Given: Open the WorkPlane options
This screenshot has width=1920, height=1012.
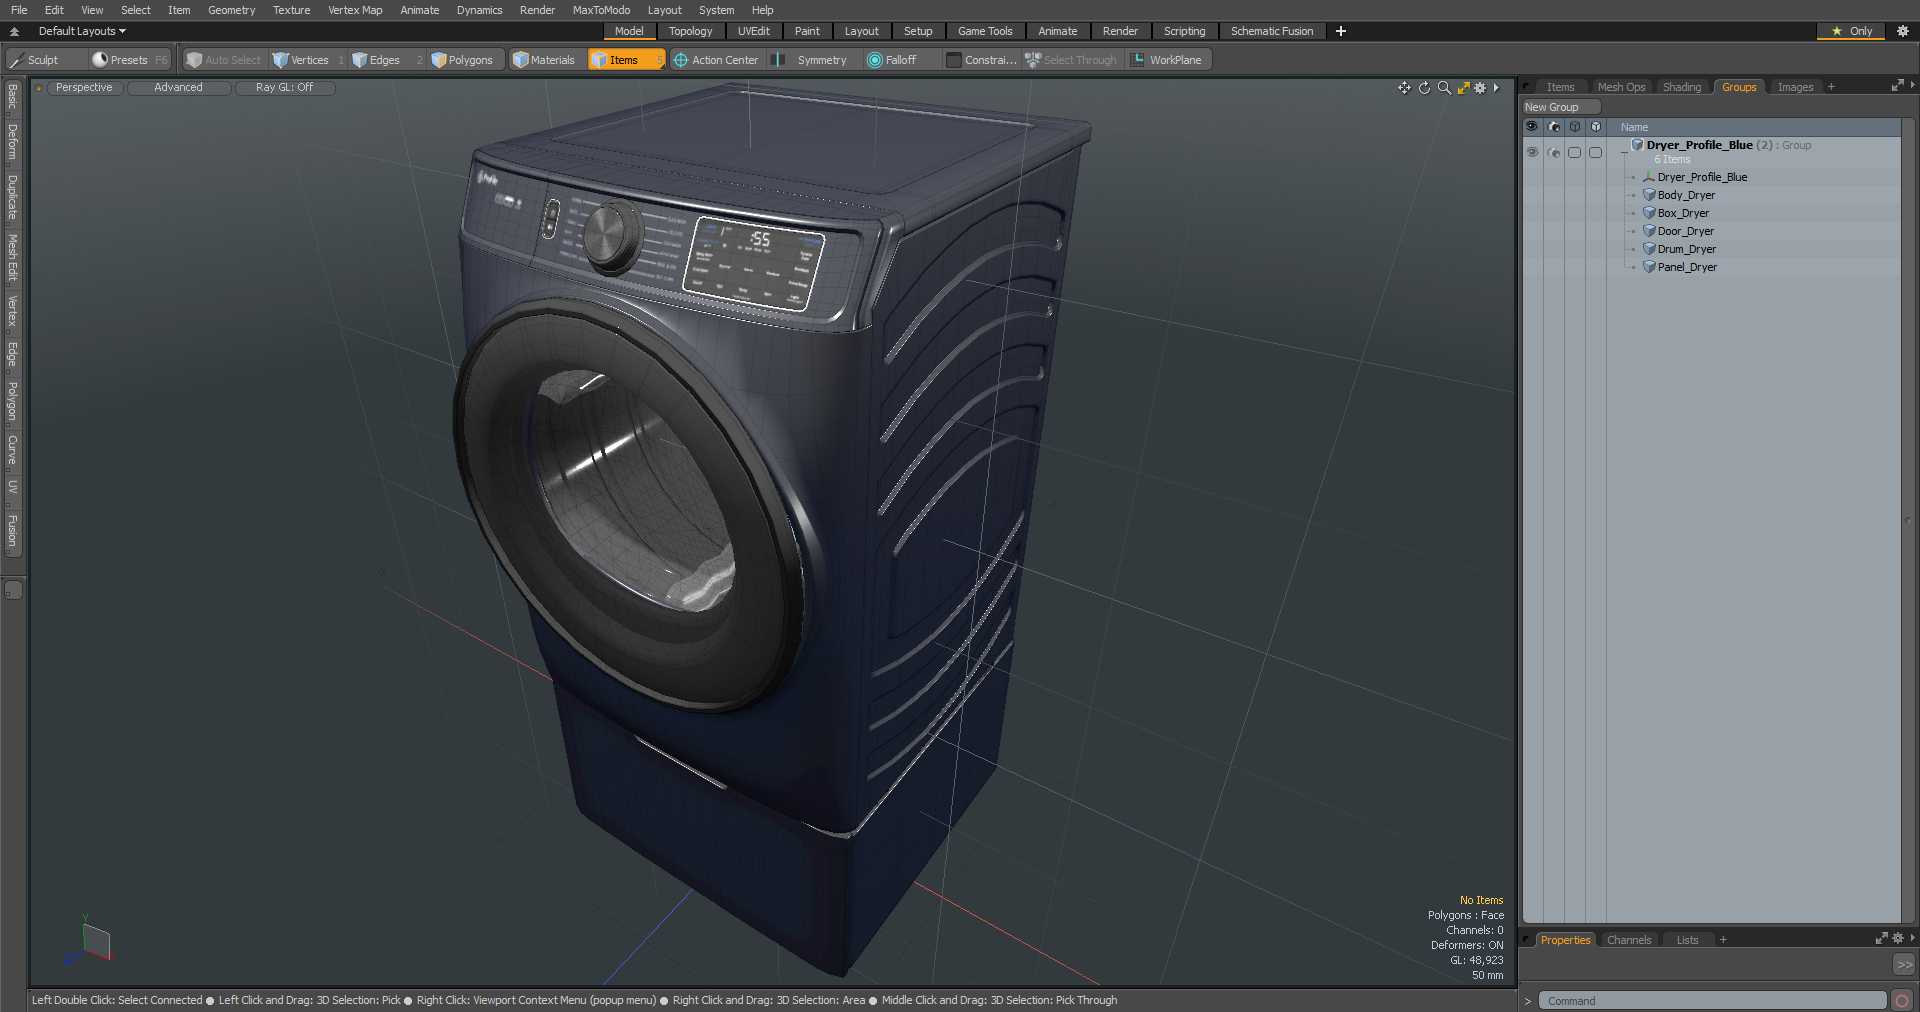Looking at the screenshot, I should pyautogui.click(x=1167, y=60).
